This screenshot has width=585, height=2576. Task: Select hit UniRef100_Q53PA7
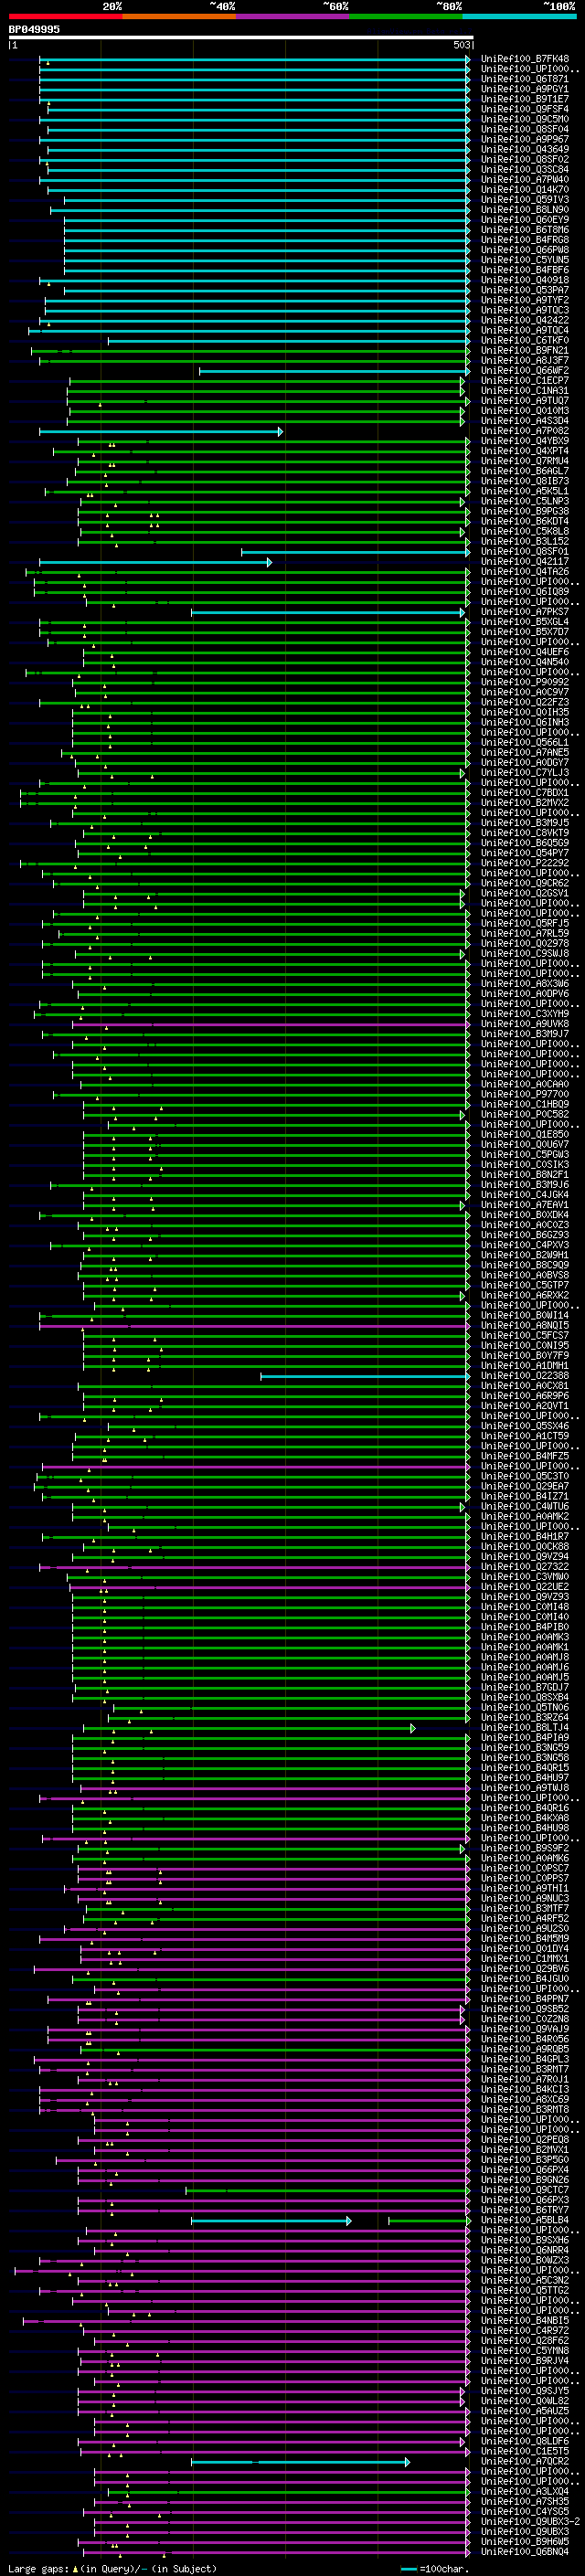[525, 290]
